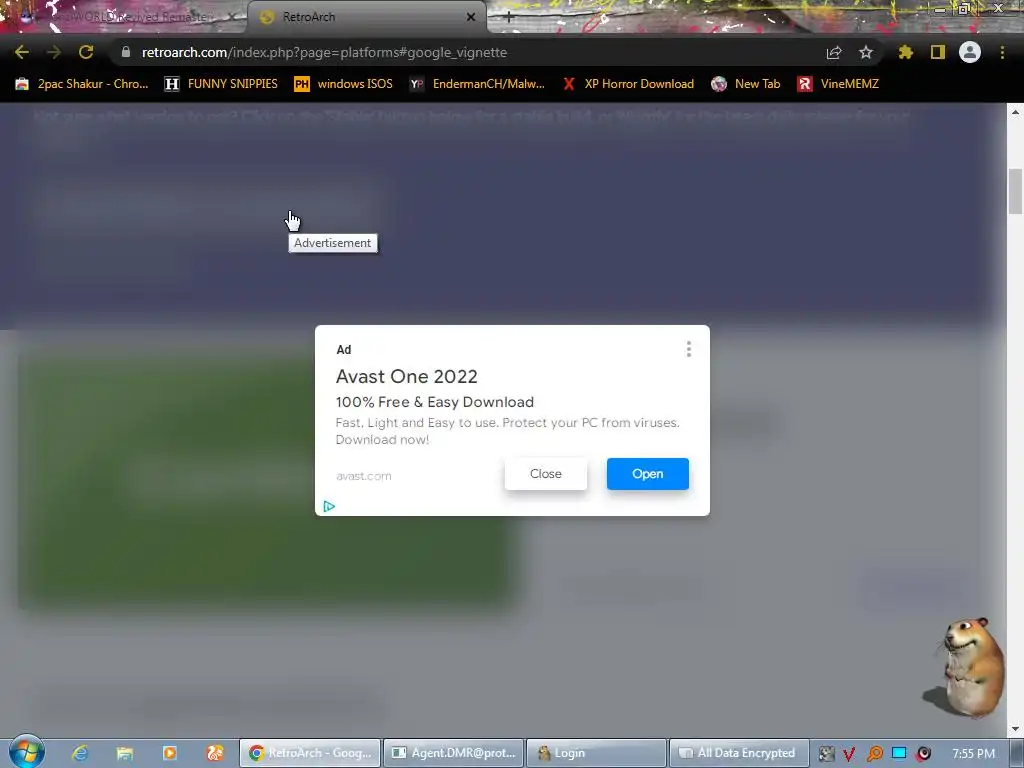Open the ad options three-dot menu
Screen dimensions: 1024x768
688,349
